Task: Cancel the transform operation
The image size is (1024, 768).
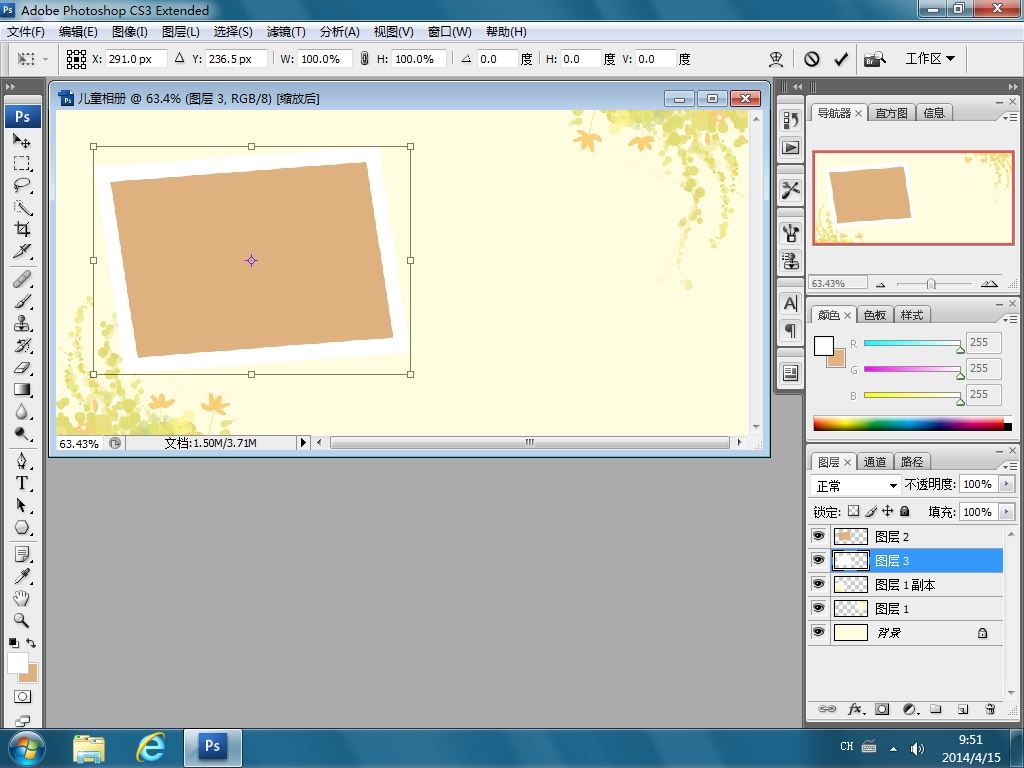Action: [x=812, y=59]
